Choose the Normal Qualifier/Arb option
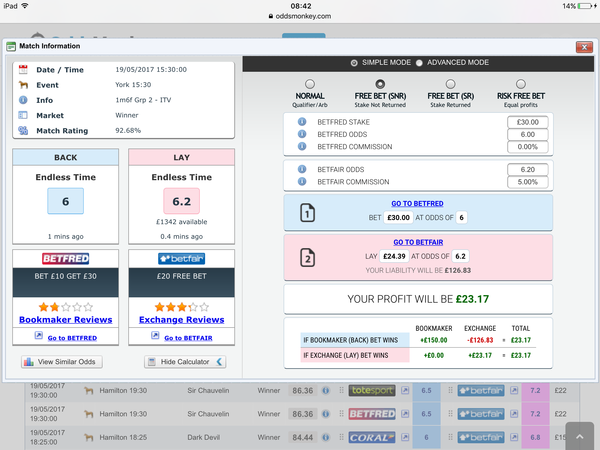This screenshot has height=450, width=600. tap(310, 84)
